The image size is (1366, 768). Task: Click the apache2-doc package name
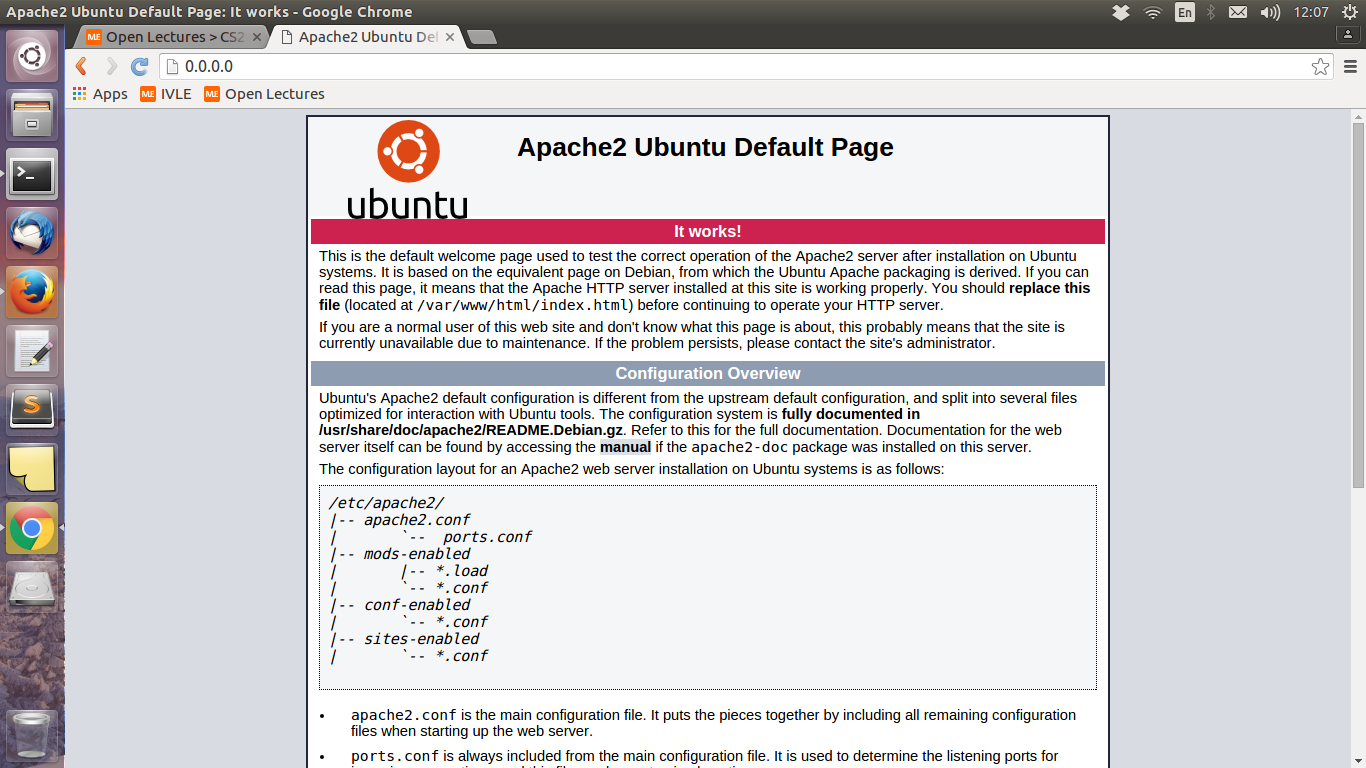[x=740, y=447]
